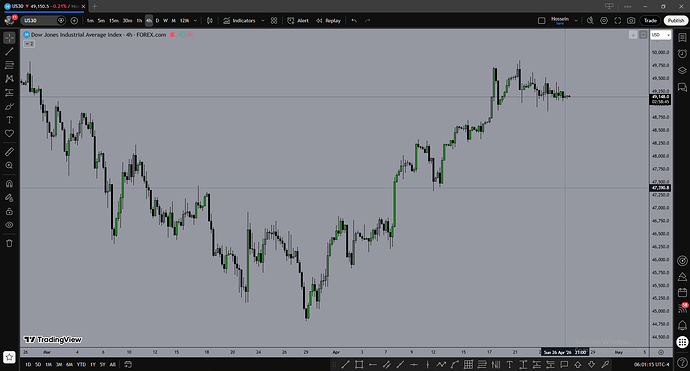Open the chats panel icon

[682, 87]
